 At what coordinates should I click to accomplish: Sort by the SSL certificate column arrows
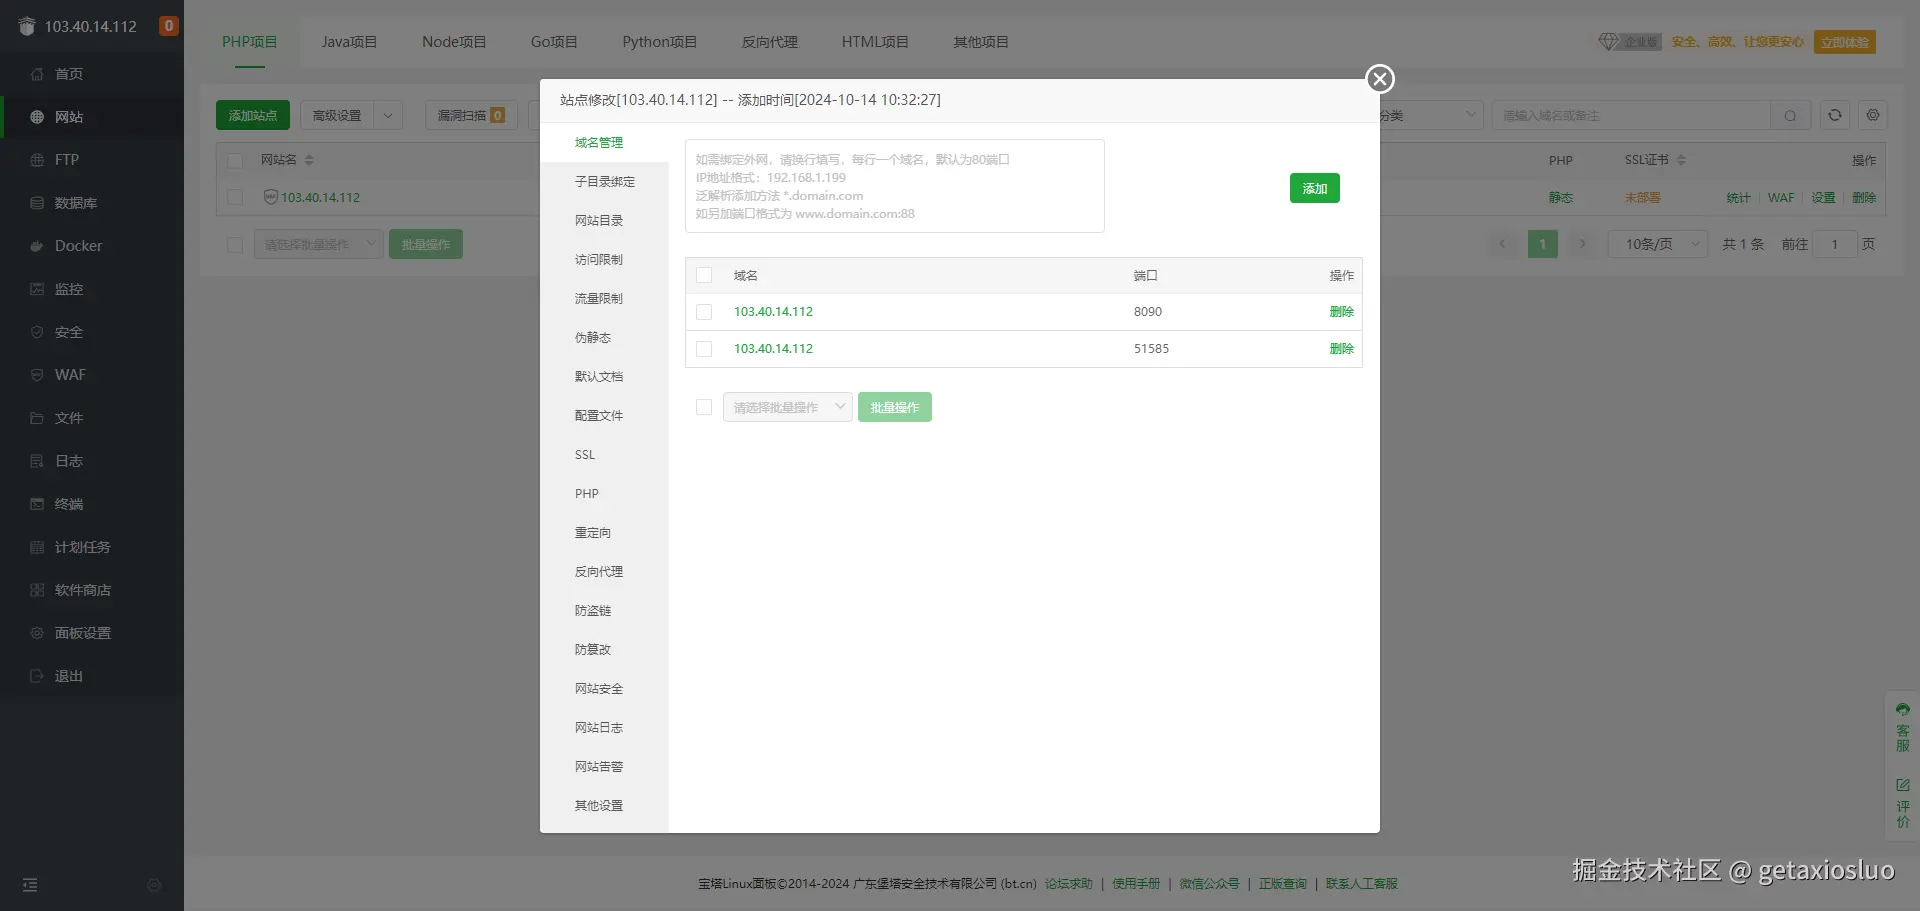1681,160
